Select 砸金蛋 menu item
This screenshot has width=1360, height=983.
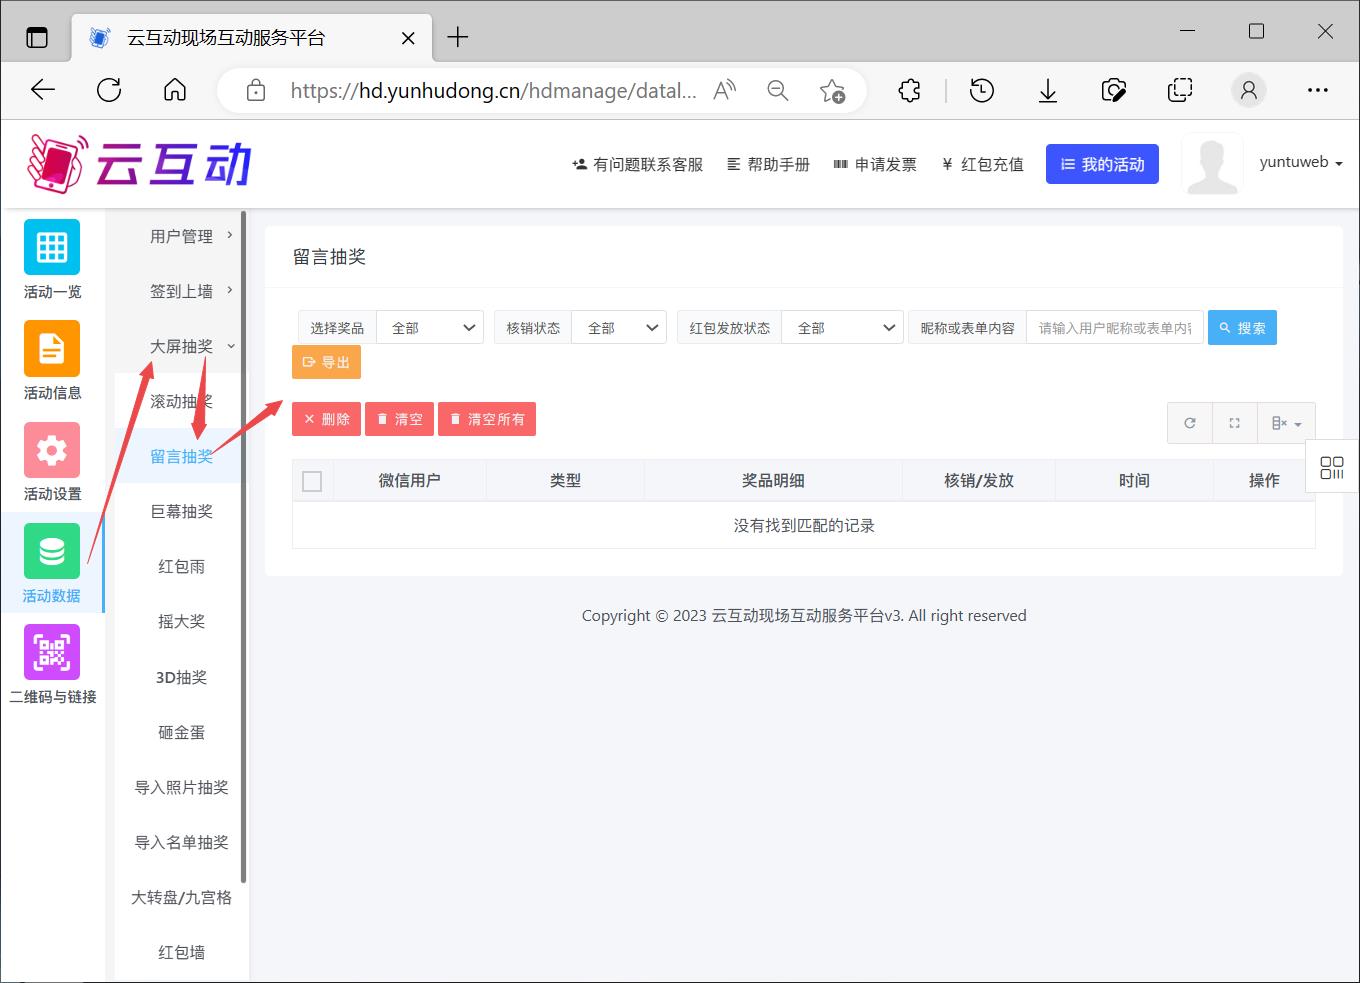[181, 733]
